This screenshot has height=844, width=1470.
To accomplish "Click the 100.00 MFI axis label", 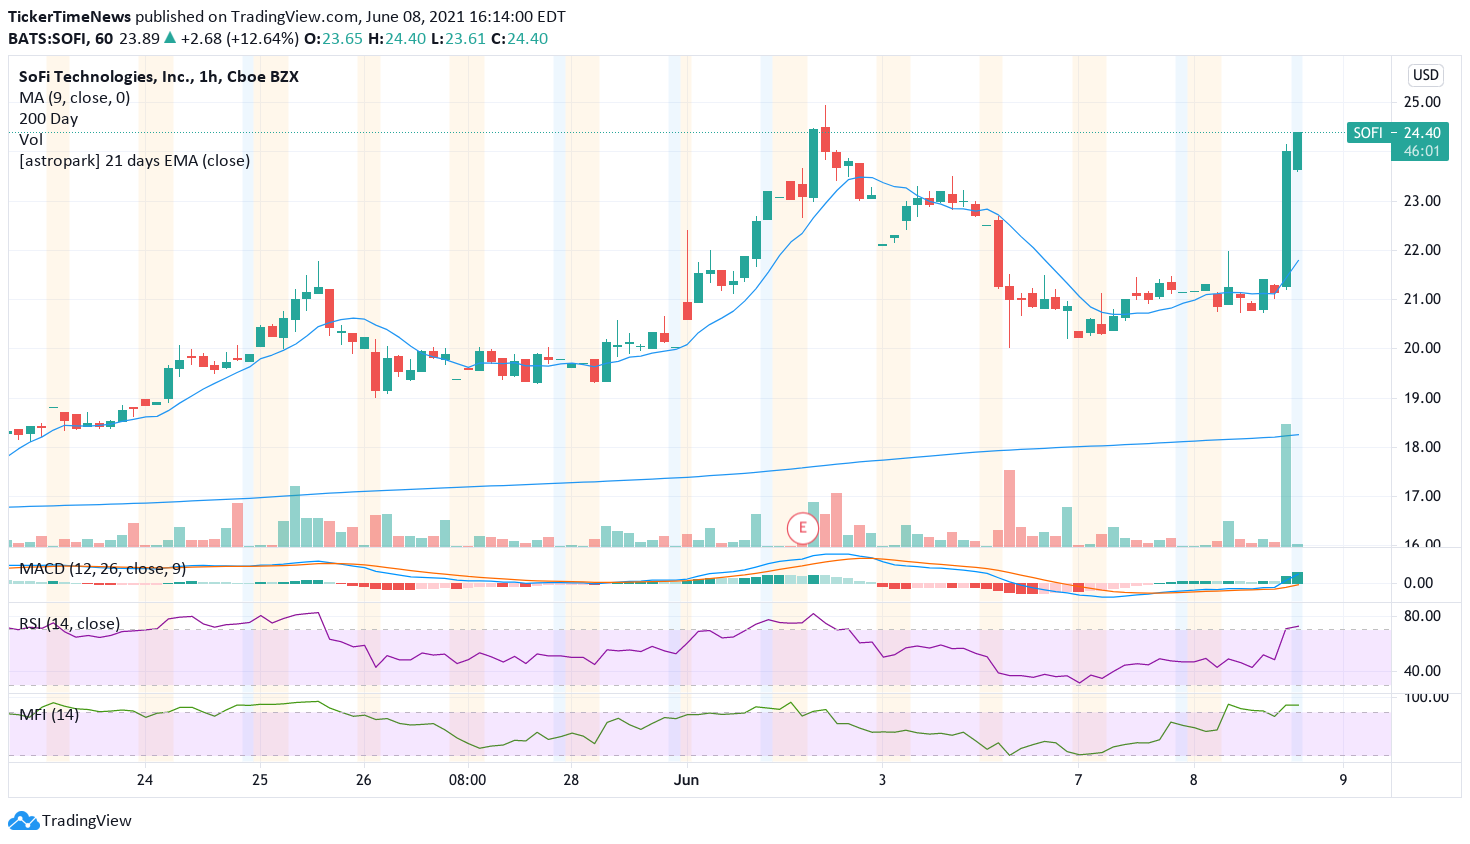I will click(x=1426, y=697).
